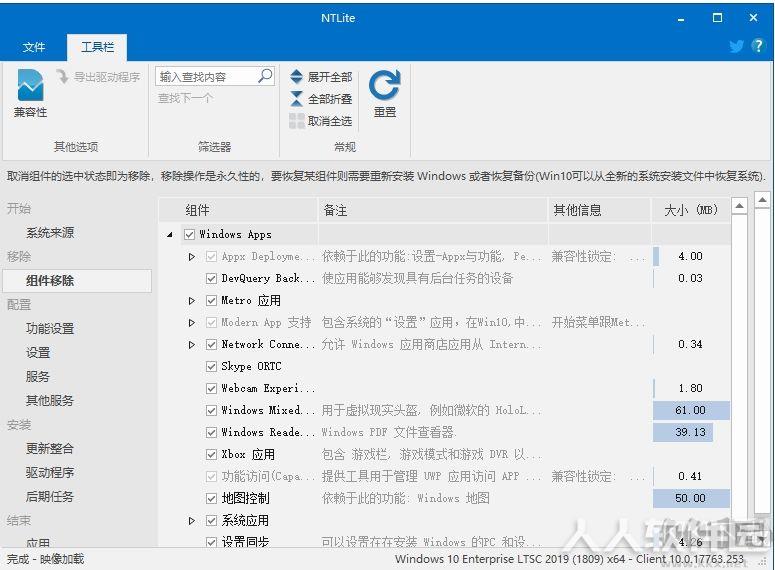Select the 工具栏 ribbon tab

(x=97, y=47)
